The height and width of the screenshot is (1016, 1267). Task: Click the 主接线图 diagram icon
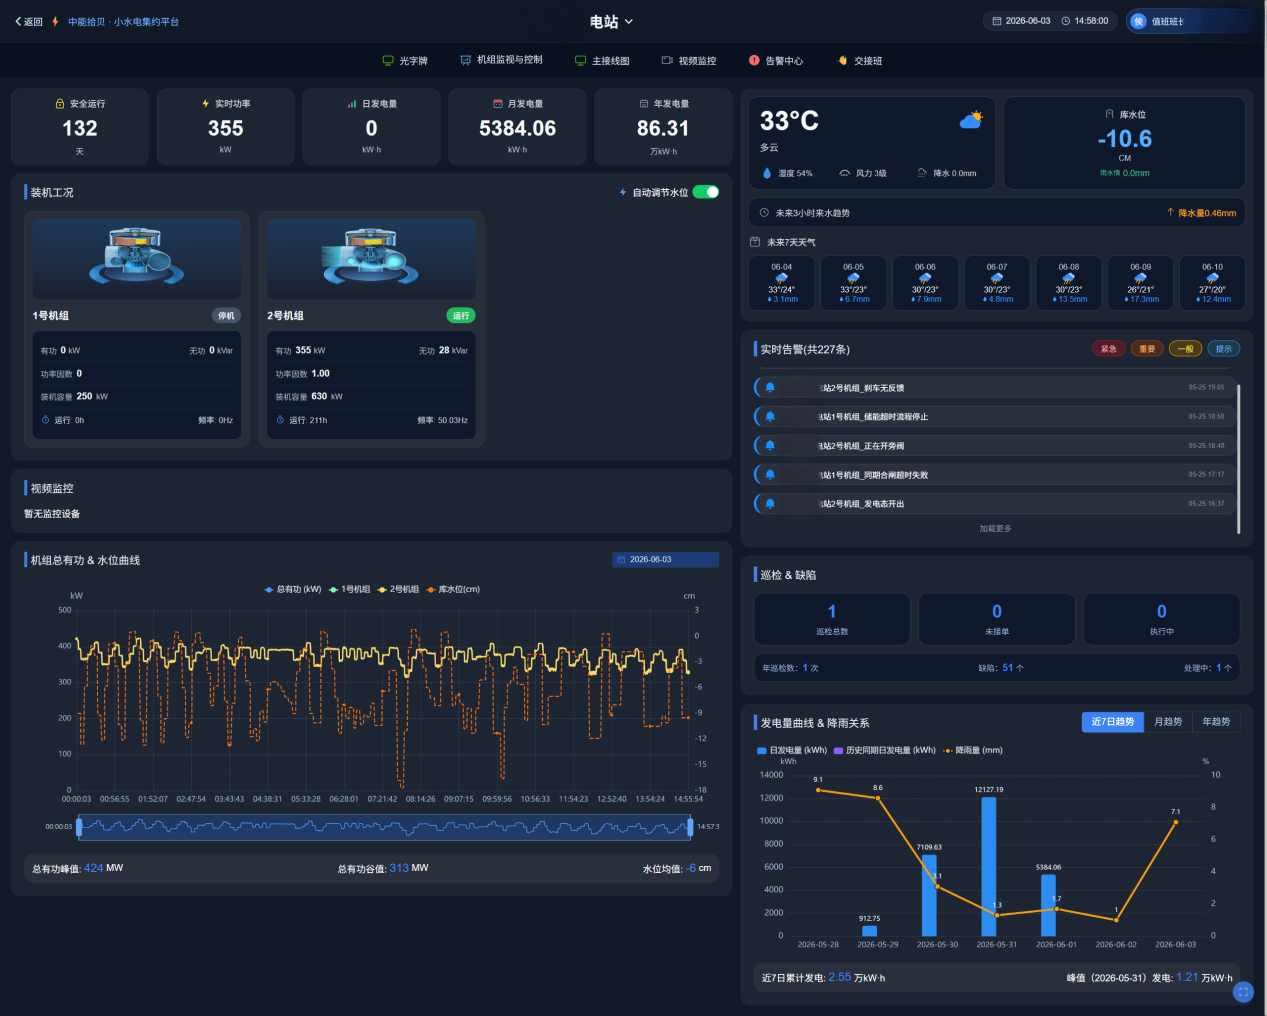point(580,61)
